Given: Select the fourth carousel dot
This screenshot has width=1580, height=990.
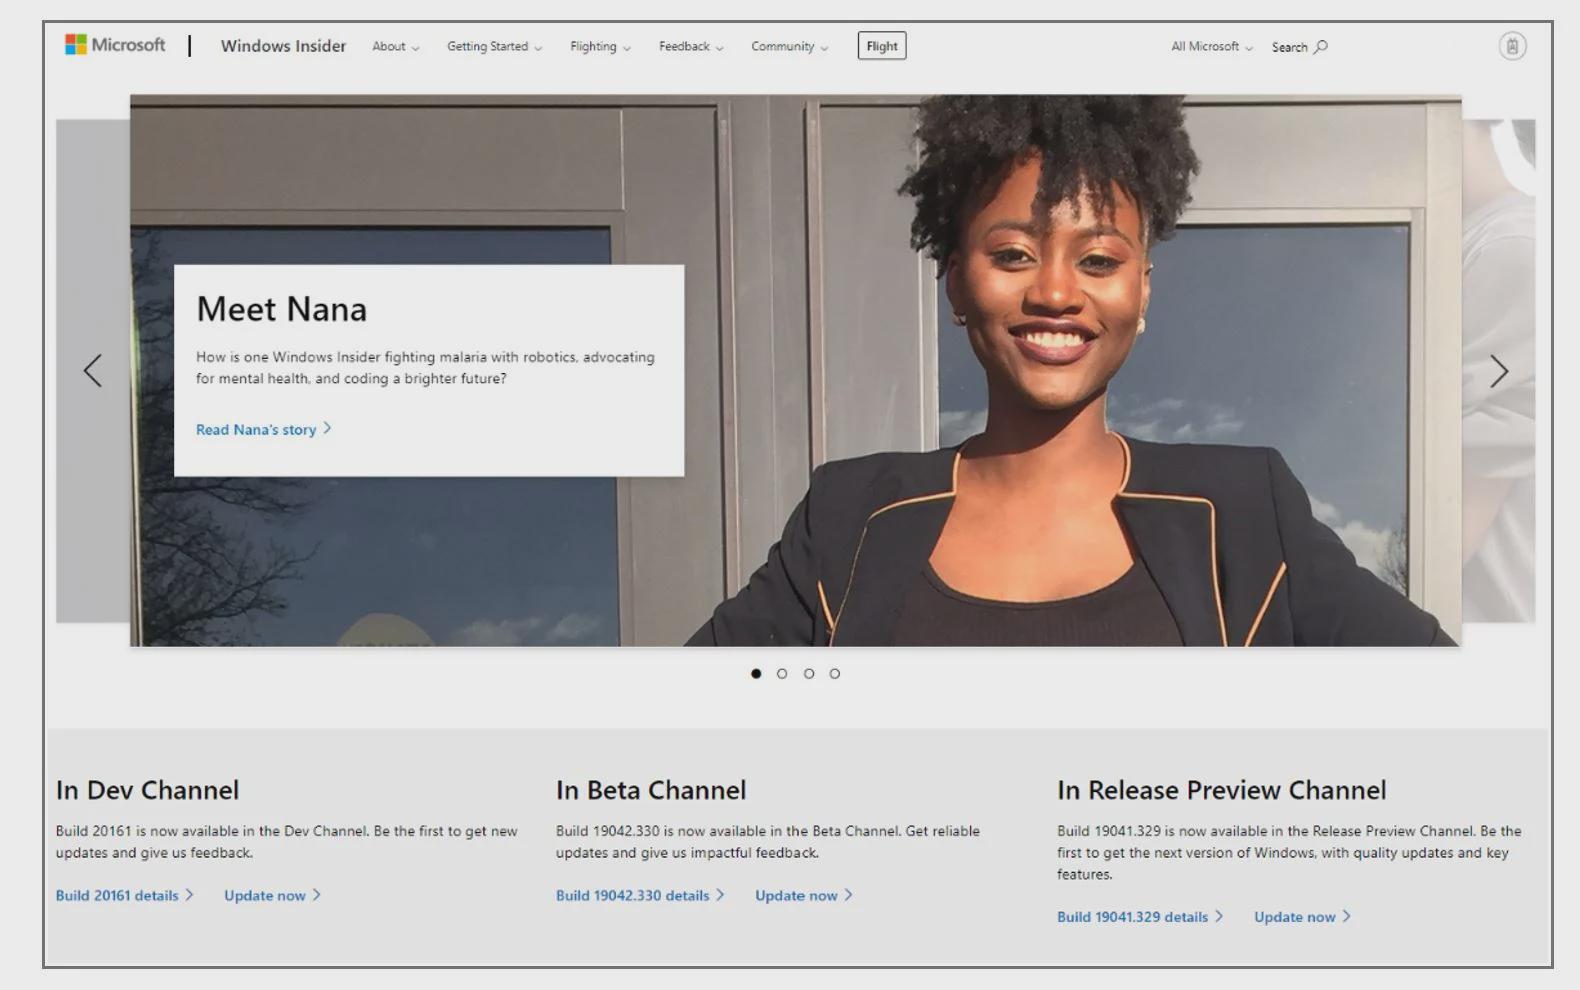Looking at the screenshot, I should [835, 674].
